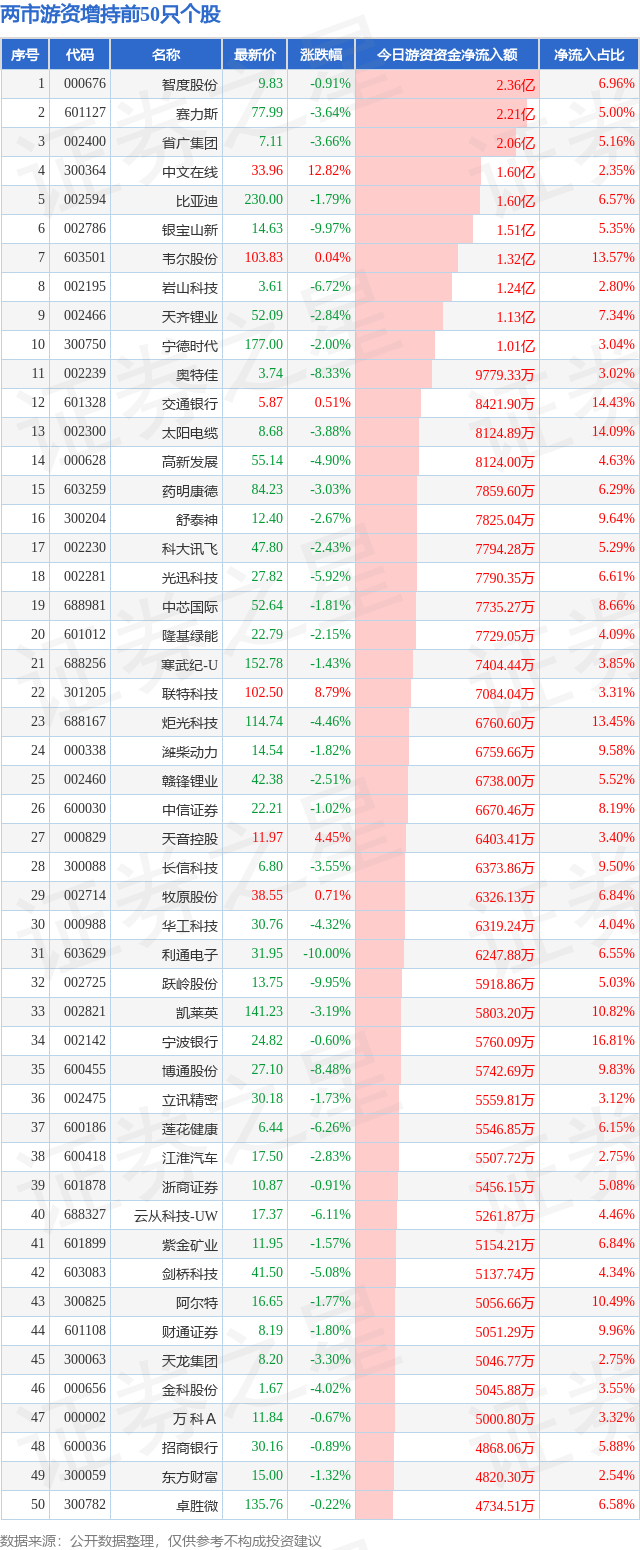Select stock name 阿尔特
This screenshot has height=1550, width=640.
click(197, 1302)
